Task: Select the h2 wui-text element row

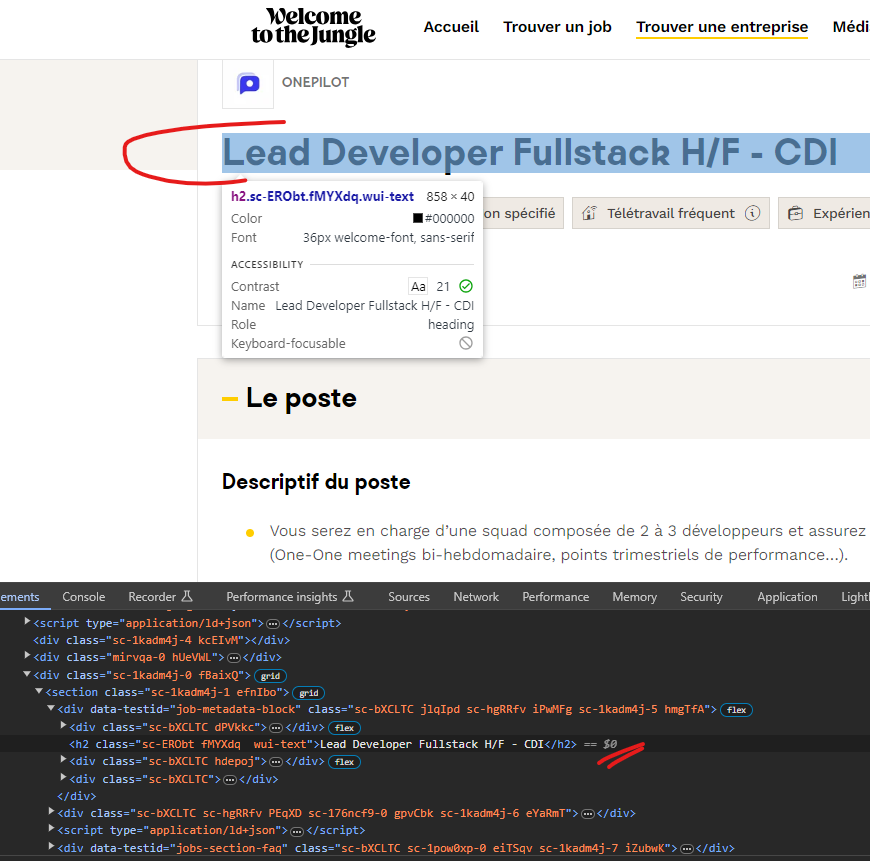Action: [435, 744]
